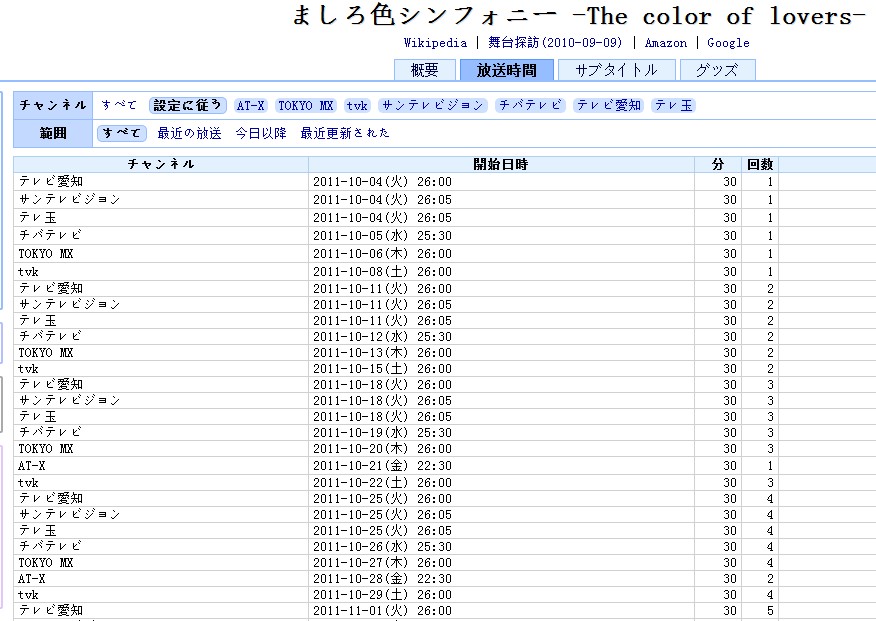Click the date 2011-10-28(金) 22:30
The image size is (876, 621).
pyautogui.click(x=382, y=579)
